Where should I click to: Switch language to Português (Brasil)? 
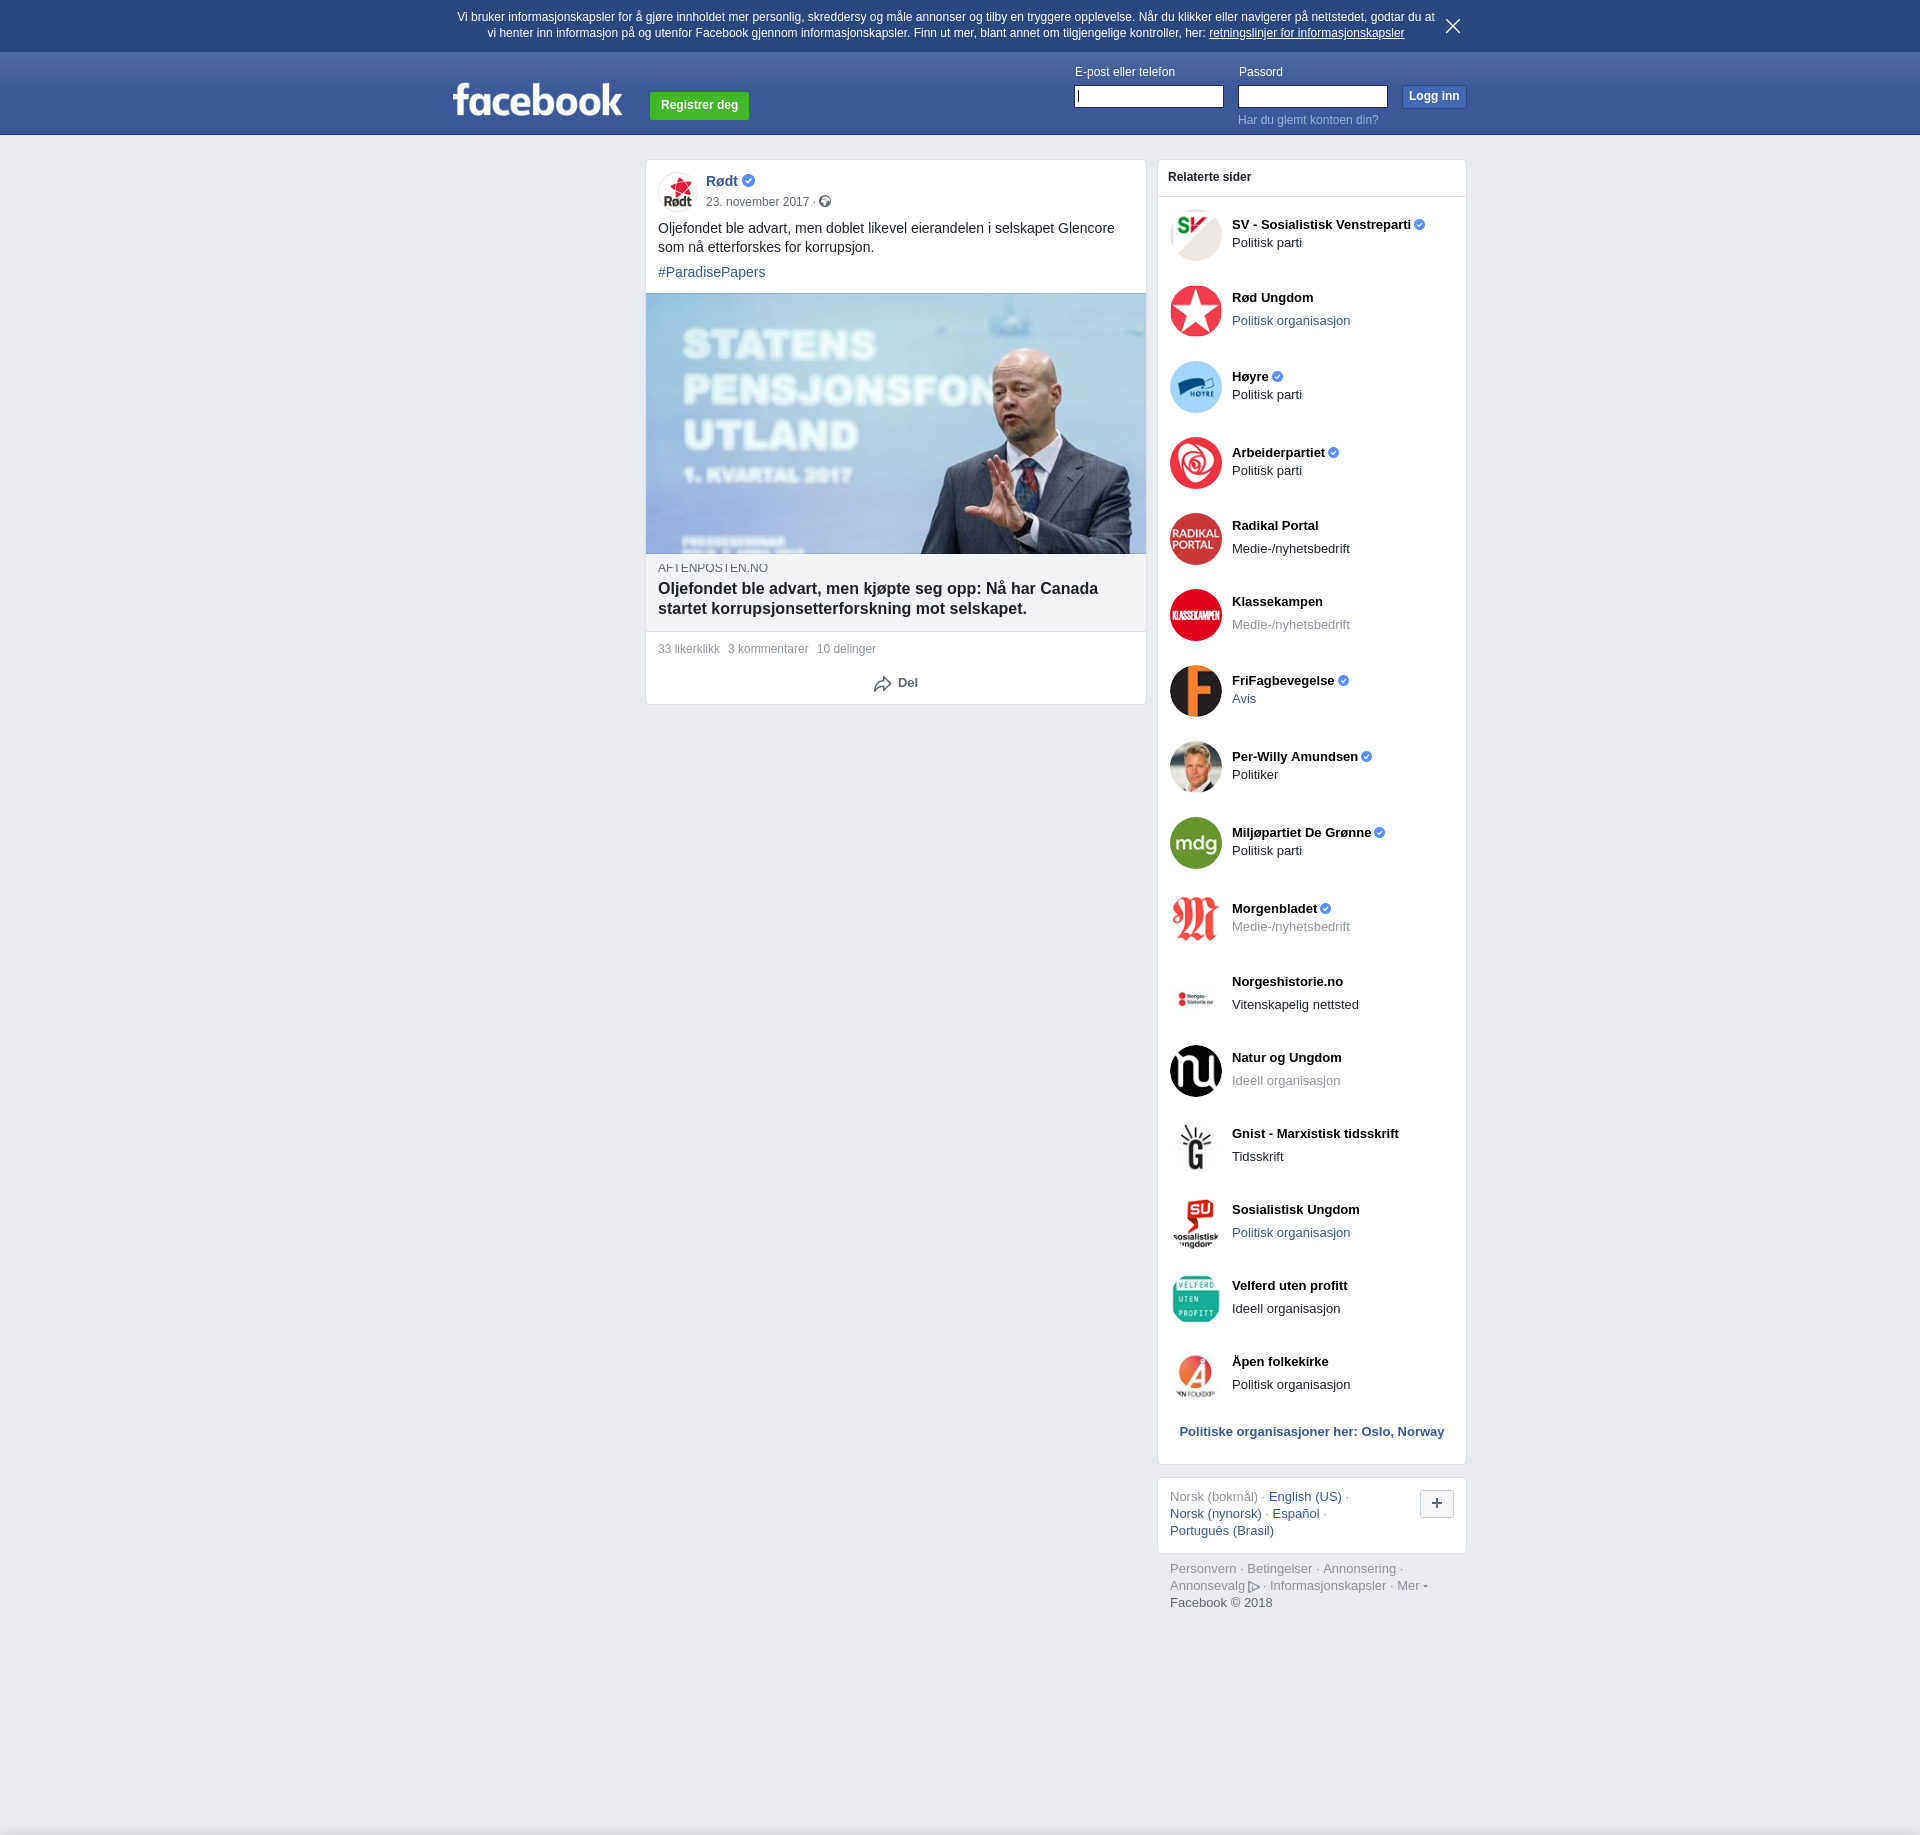tap(1222, 1531)
